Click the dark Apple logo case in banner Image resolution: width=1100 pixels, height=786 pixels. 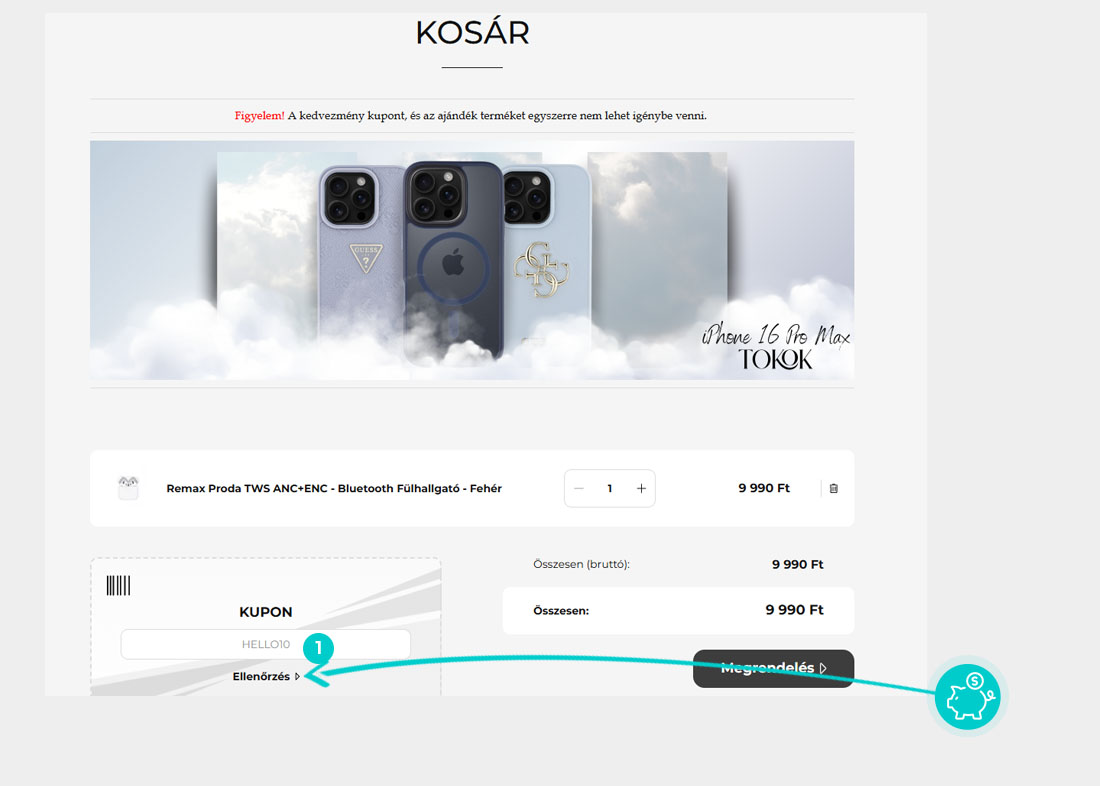click(x=453, y=263)
